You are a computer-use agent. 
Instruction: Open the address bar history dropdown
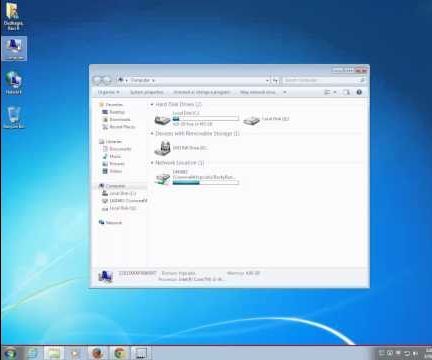point(267,80)
